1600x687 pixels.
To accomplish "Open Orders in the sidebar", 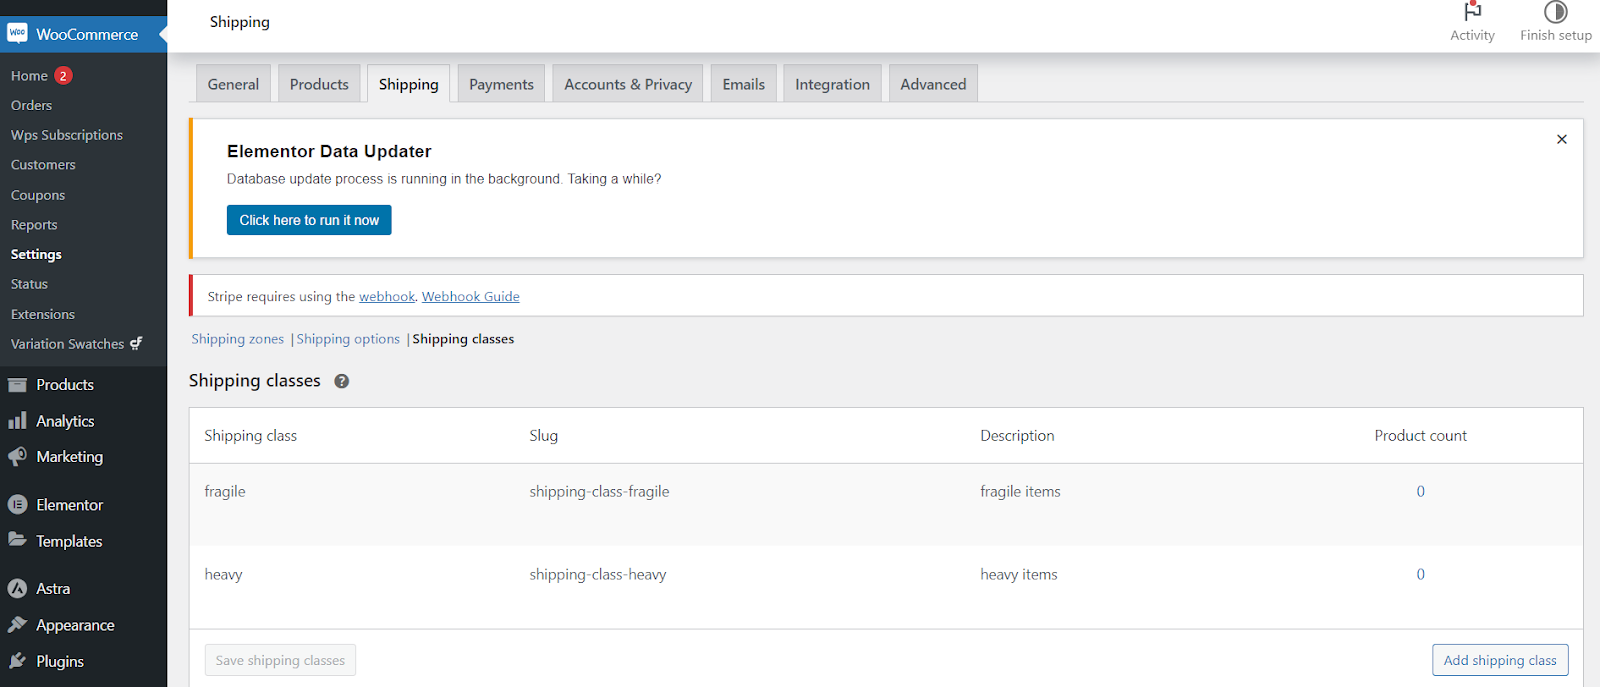I will click(x=31, y=105).
